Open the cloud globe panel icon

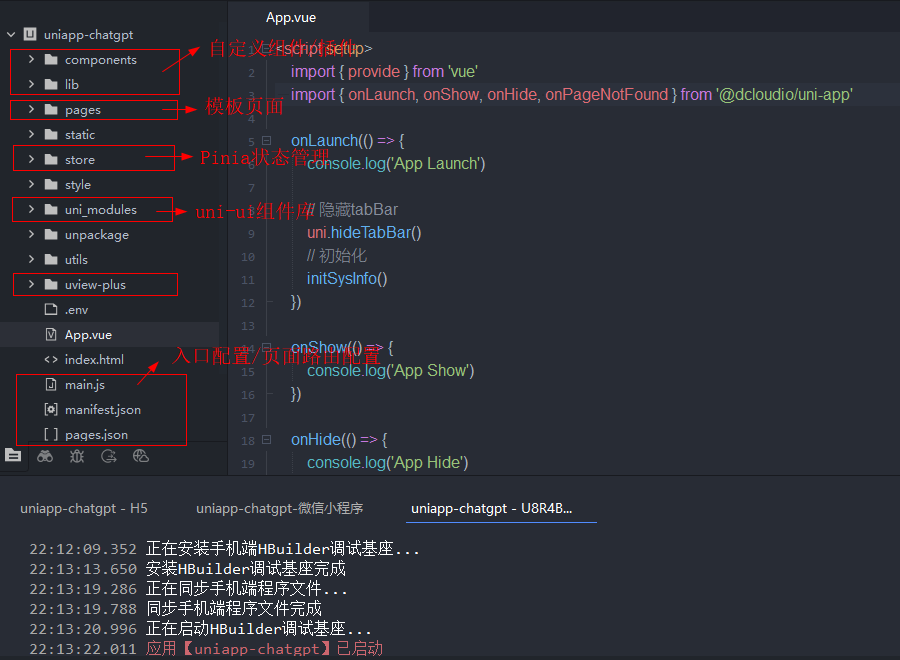141,456
